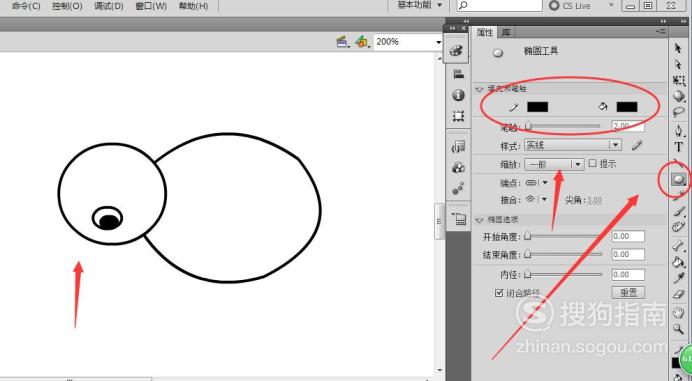Select the Hand tool
This screenshot has height=381, width=692.
click(678, 313)
